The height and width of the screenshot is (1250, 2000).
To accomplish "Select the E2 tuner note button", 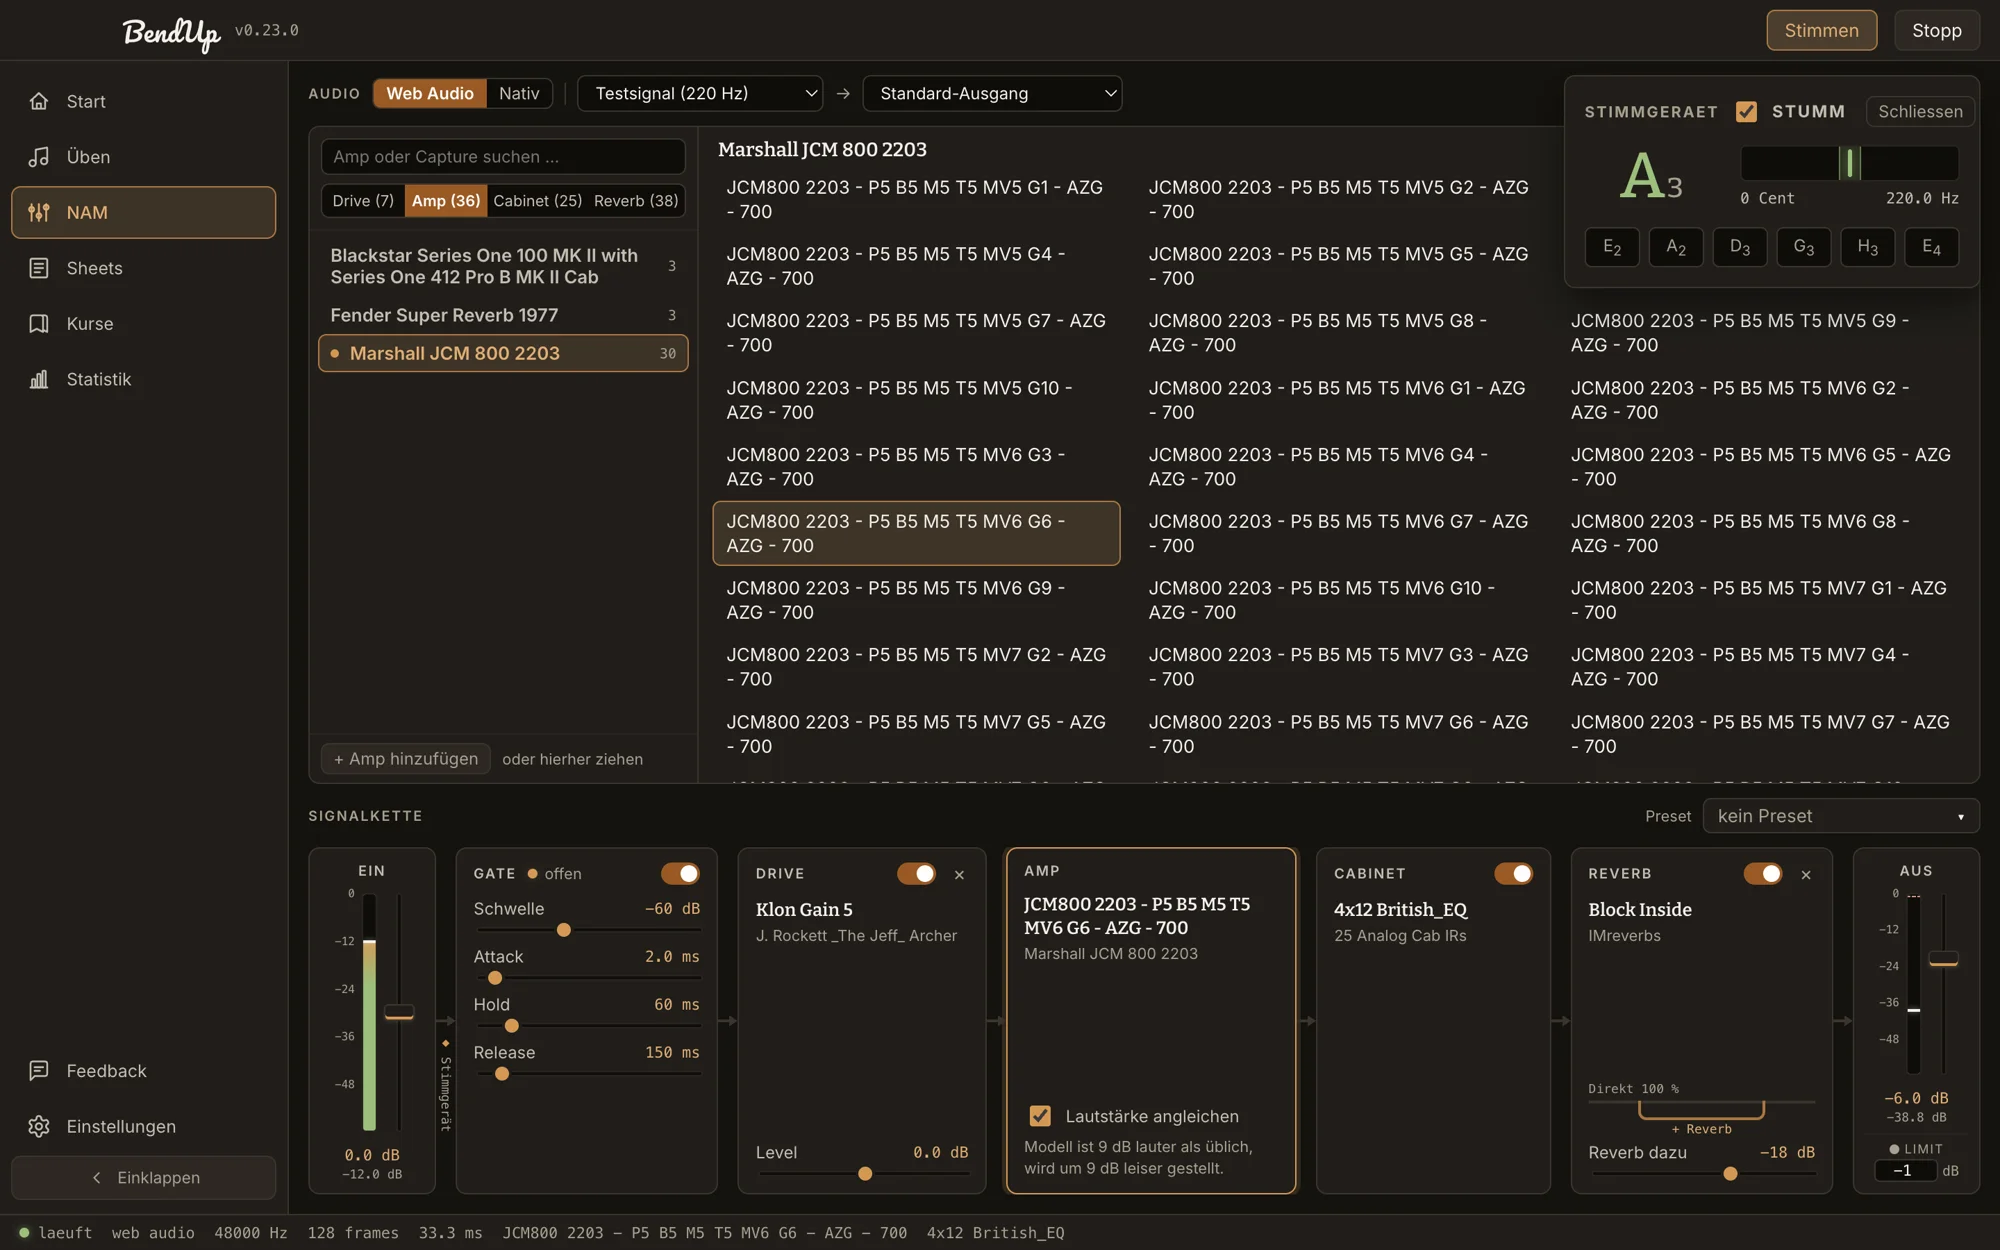I will coord(1612,247).
